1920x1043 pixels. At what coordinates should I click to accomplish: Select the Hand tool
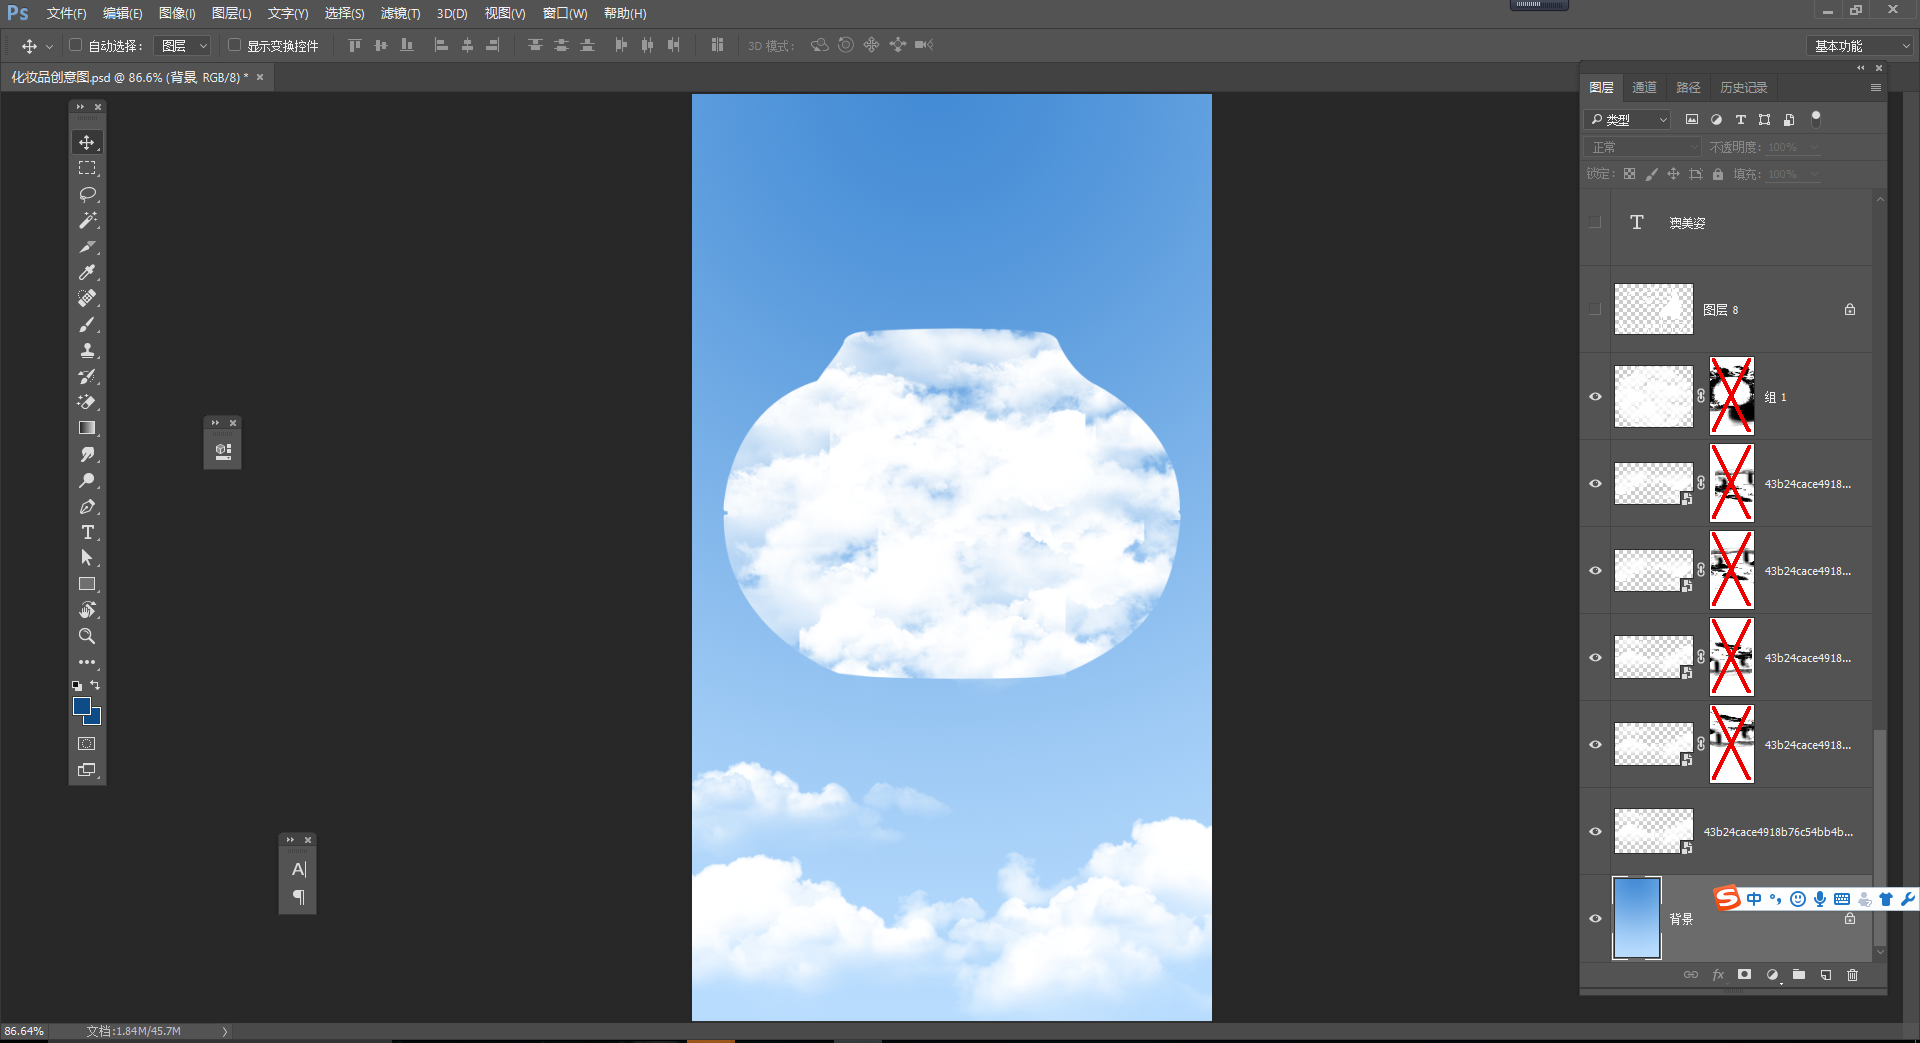pyautogui.click(x=87, y=610)
